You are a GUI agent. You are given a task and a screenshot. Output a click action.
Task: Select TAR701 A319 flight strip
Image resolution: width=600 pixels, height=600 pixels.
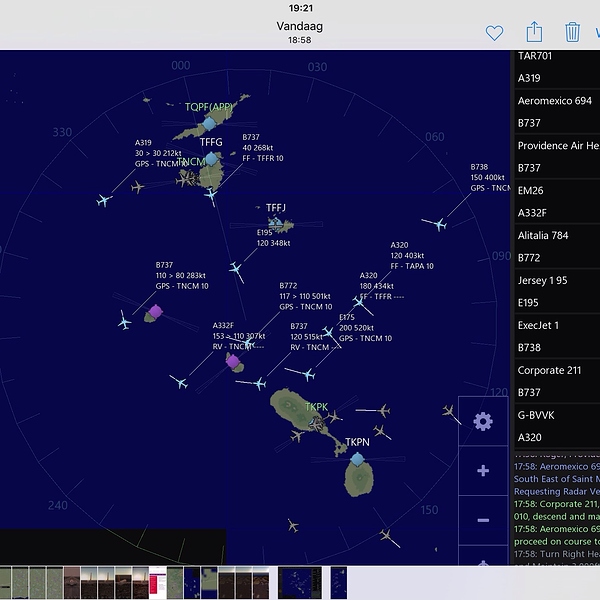(x=557, y=67)
